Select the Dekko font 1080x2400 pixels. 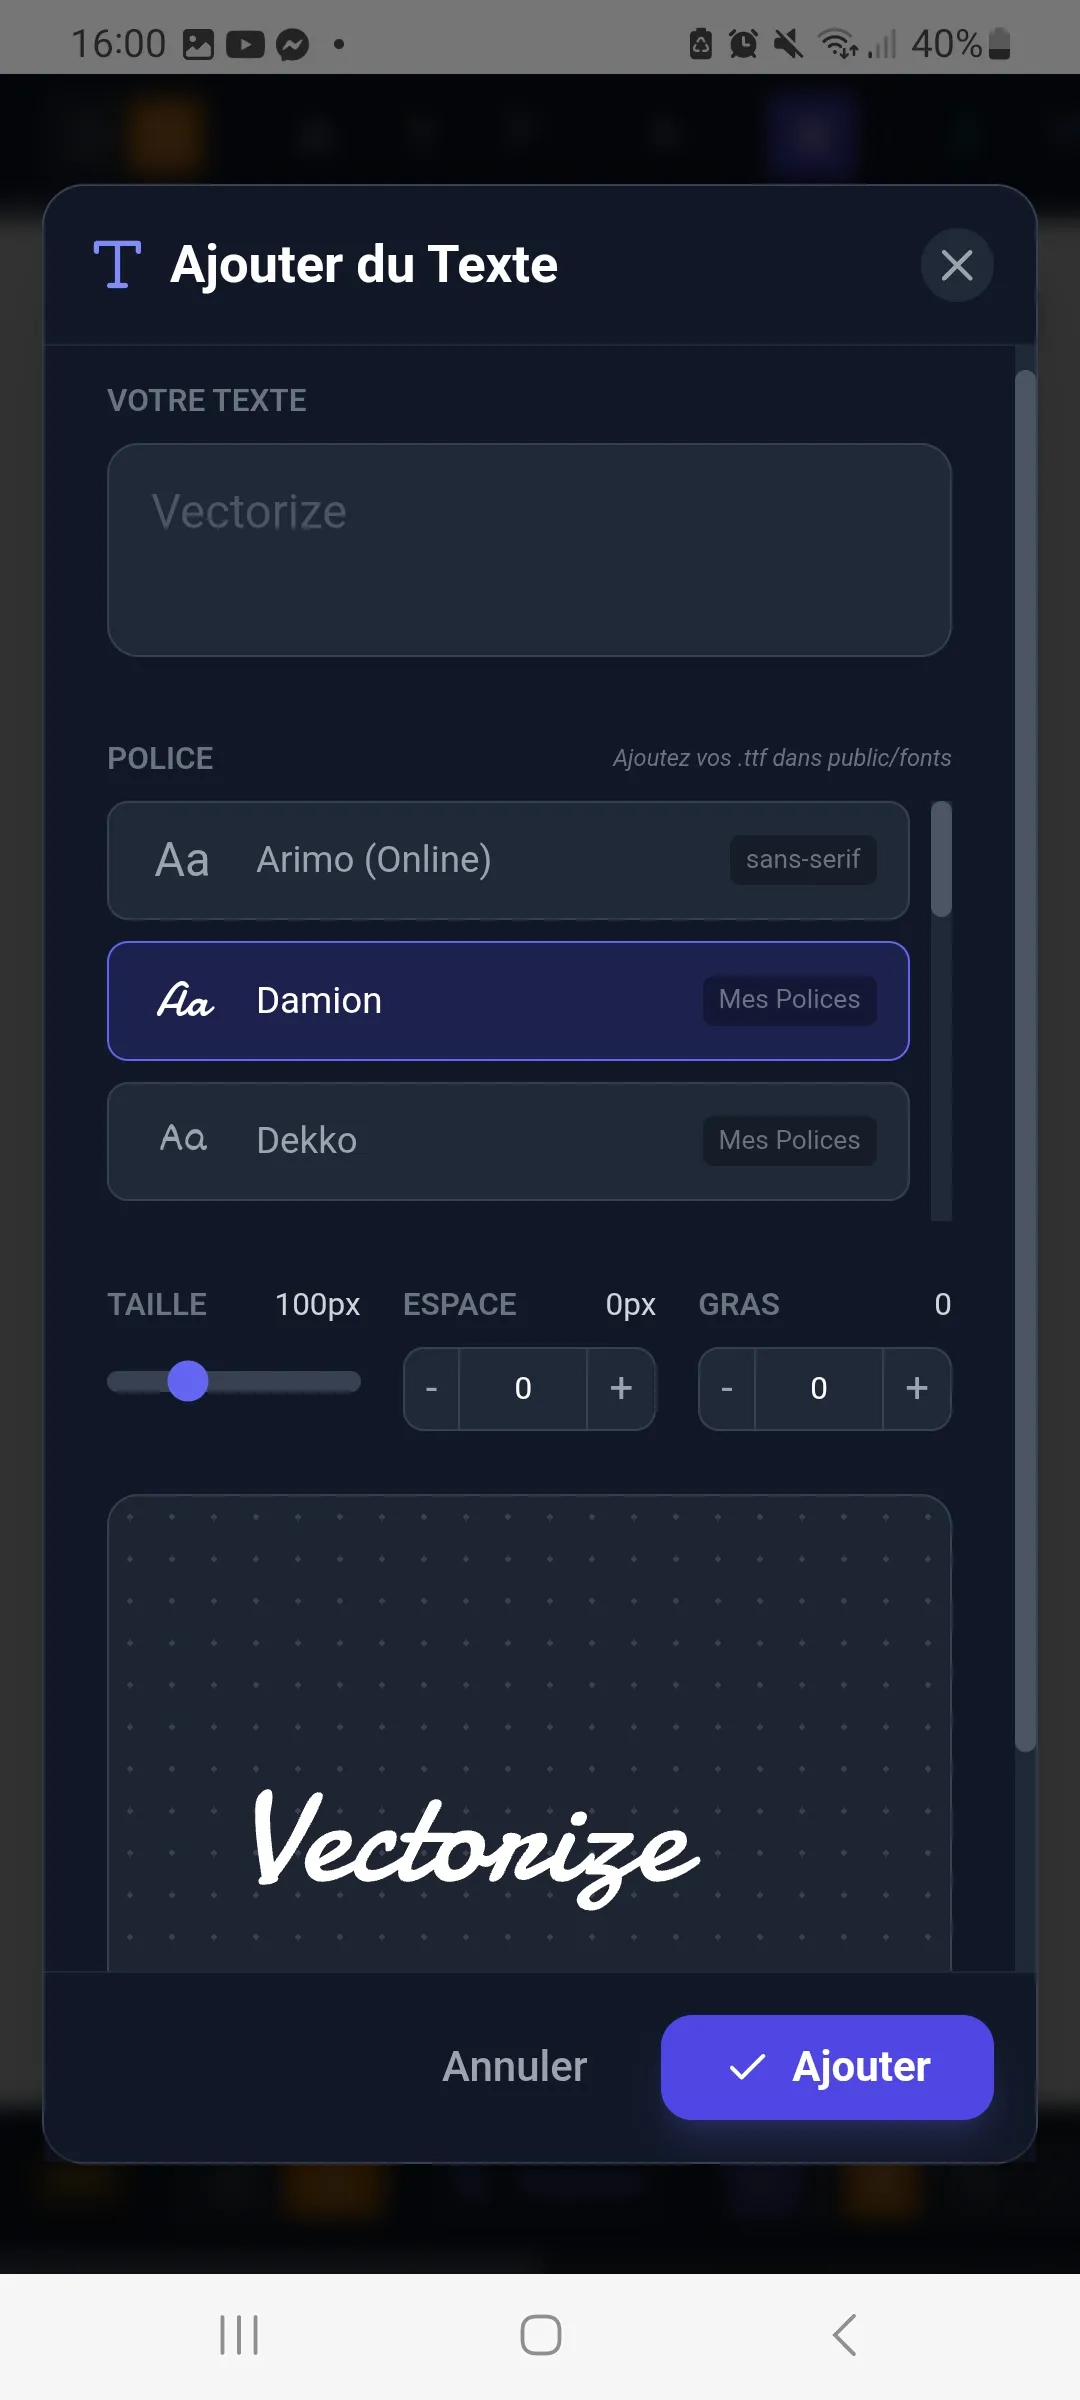click(x=507, y=1140)
